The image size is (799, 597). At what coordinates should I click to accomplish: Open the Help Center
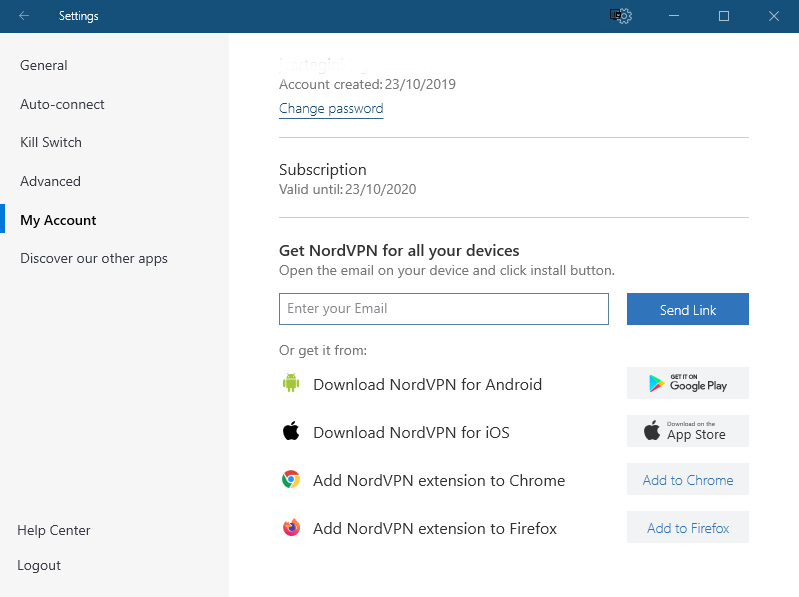[x=54, y=530]
